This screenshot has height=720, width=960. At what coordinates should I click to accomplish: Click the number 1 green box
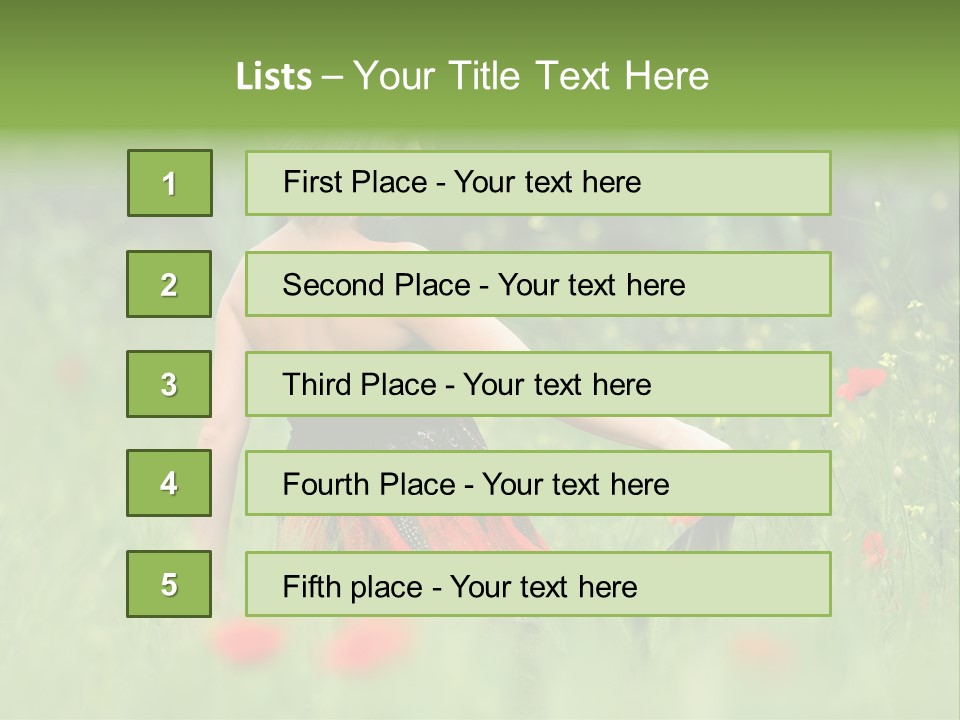(170, 183)
